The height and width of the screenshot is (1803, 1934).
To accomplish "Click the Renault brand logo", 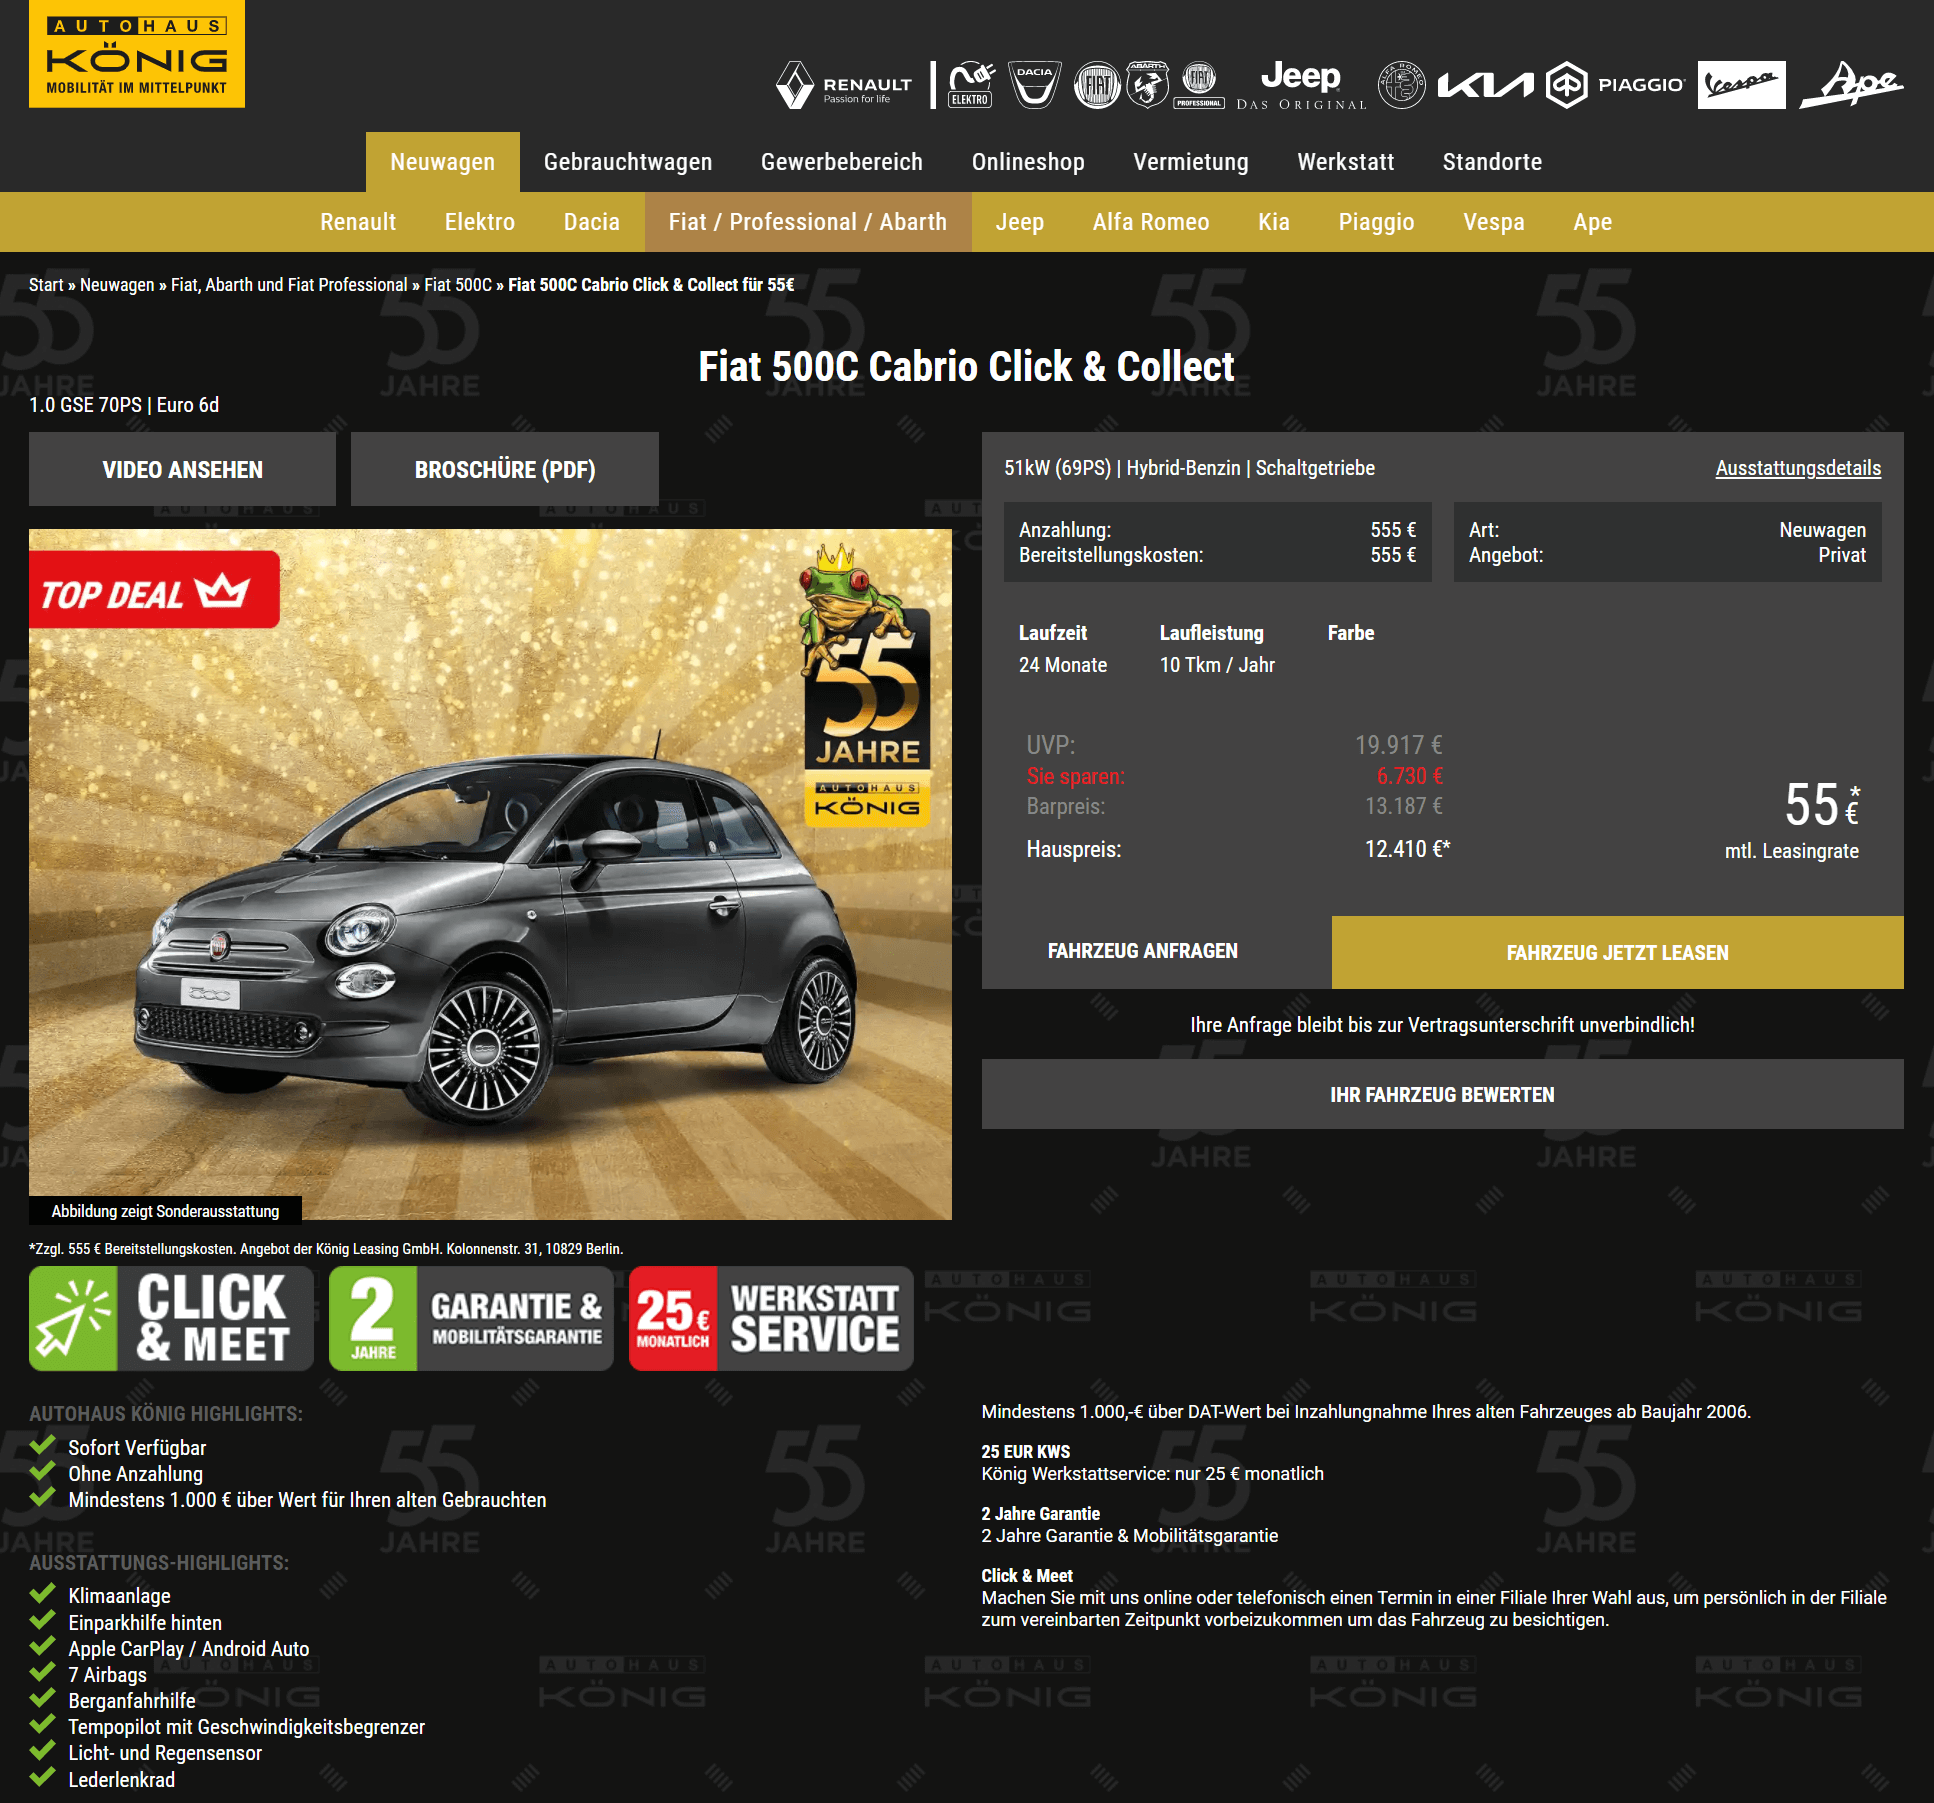I will coord(844,86).
